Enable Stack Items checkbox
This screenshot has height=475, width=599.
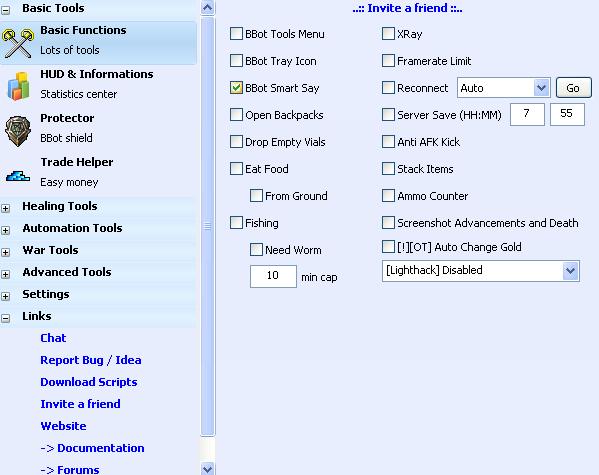click(x=388, y=168)
